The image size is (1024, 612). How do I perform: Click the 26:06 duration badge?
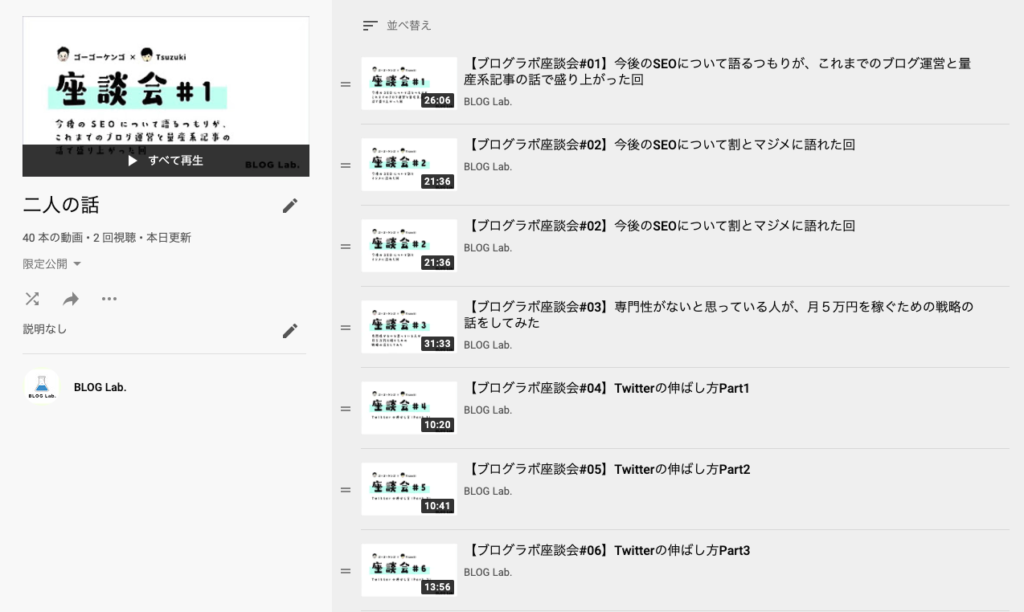437,101
